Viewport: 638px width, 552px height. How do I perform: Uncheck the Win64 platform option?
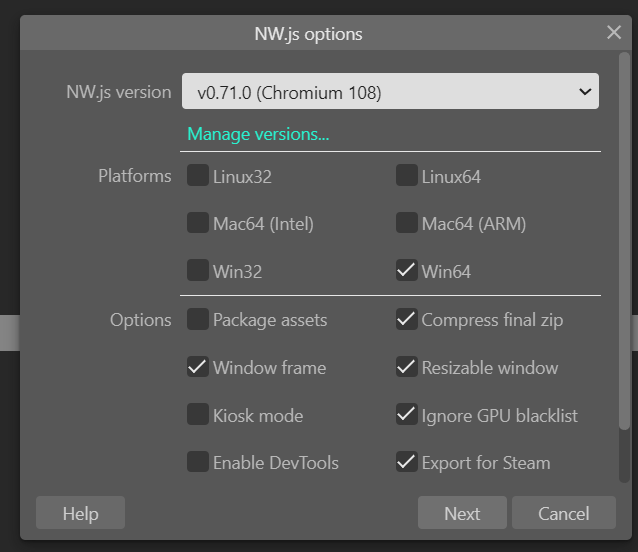tap(406, 270)
